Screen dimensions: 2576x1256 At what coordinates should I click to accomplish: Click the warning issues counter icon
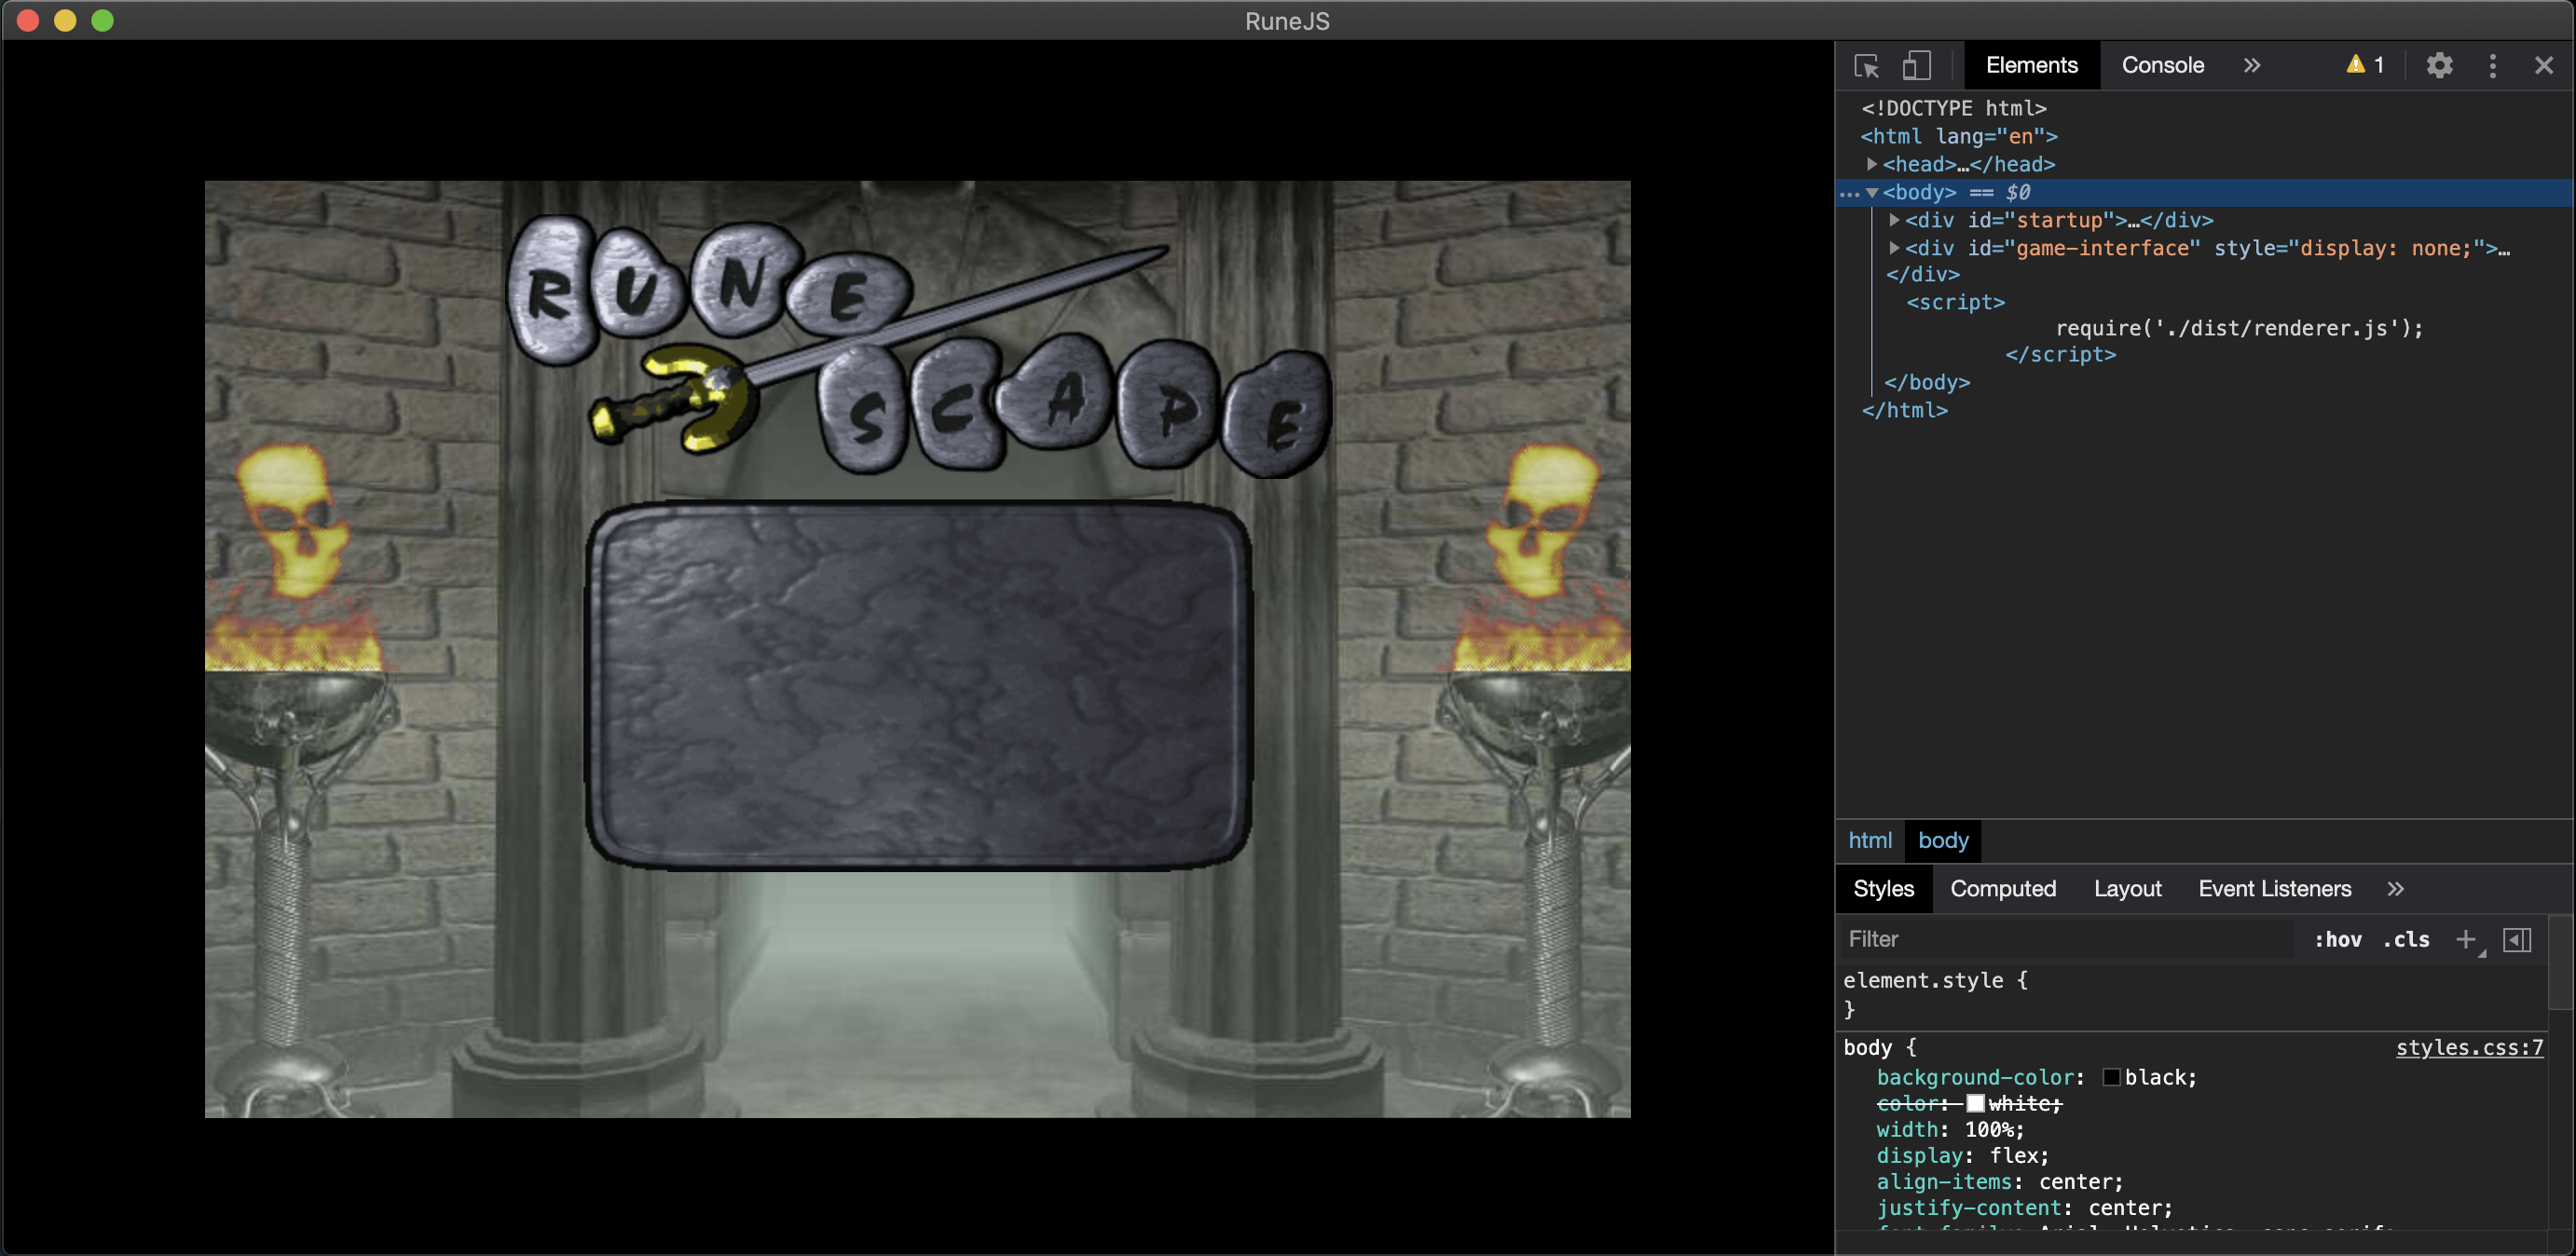point(2365,66)
